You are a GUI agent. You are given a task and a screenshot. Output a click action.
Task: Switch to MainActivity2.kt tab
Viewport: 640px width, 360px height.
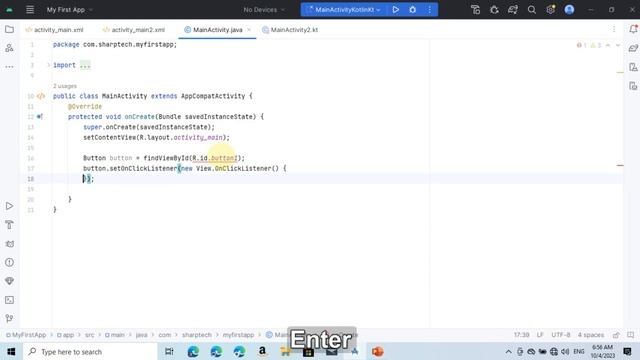[290, 30]
